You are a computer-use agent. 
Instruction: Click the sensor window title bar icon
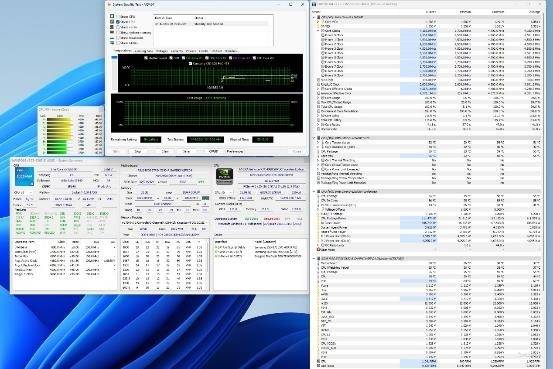tap(314, 4)
